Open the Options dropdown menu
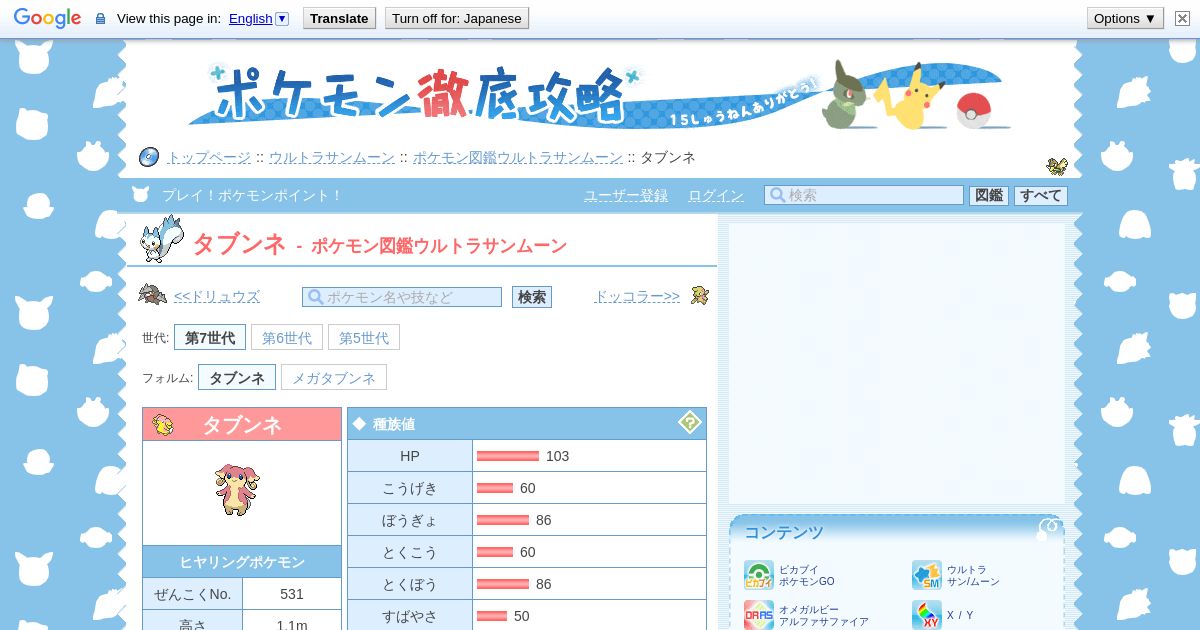The height and width of the screenshot is (630, 1200). [x=1125, y=18]
